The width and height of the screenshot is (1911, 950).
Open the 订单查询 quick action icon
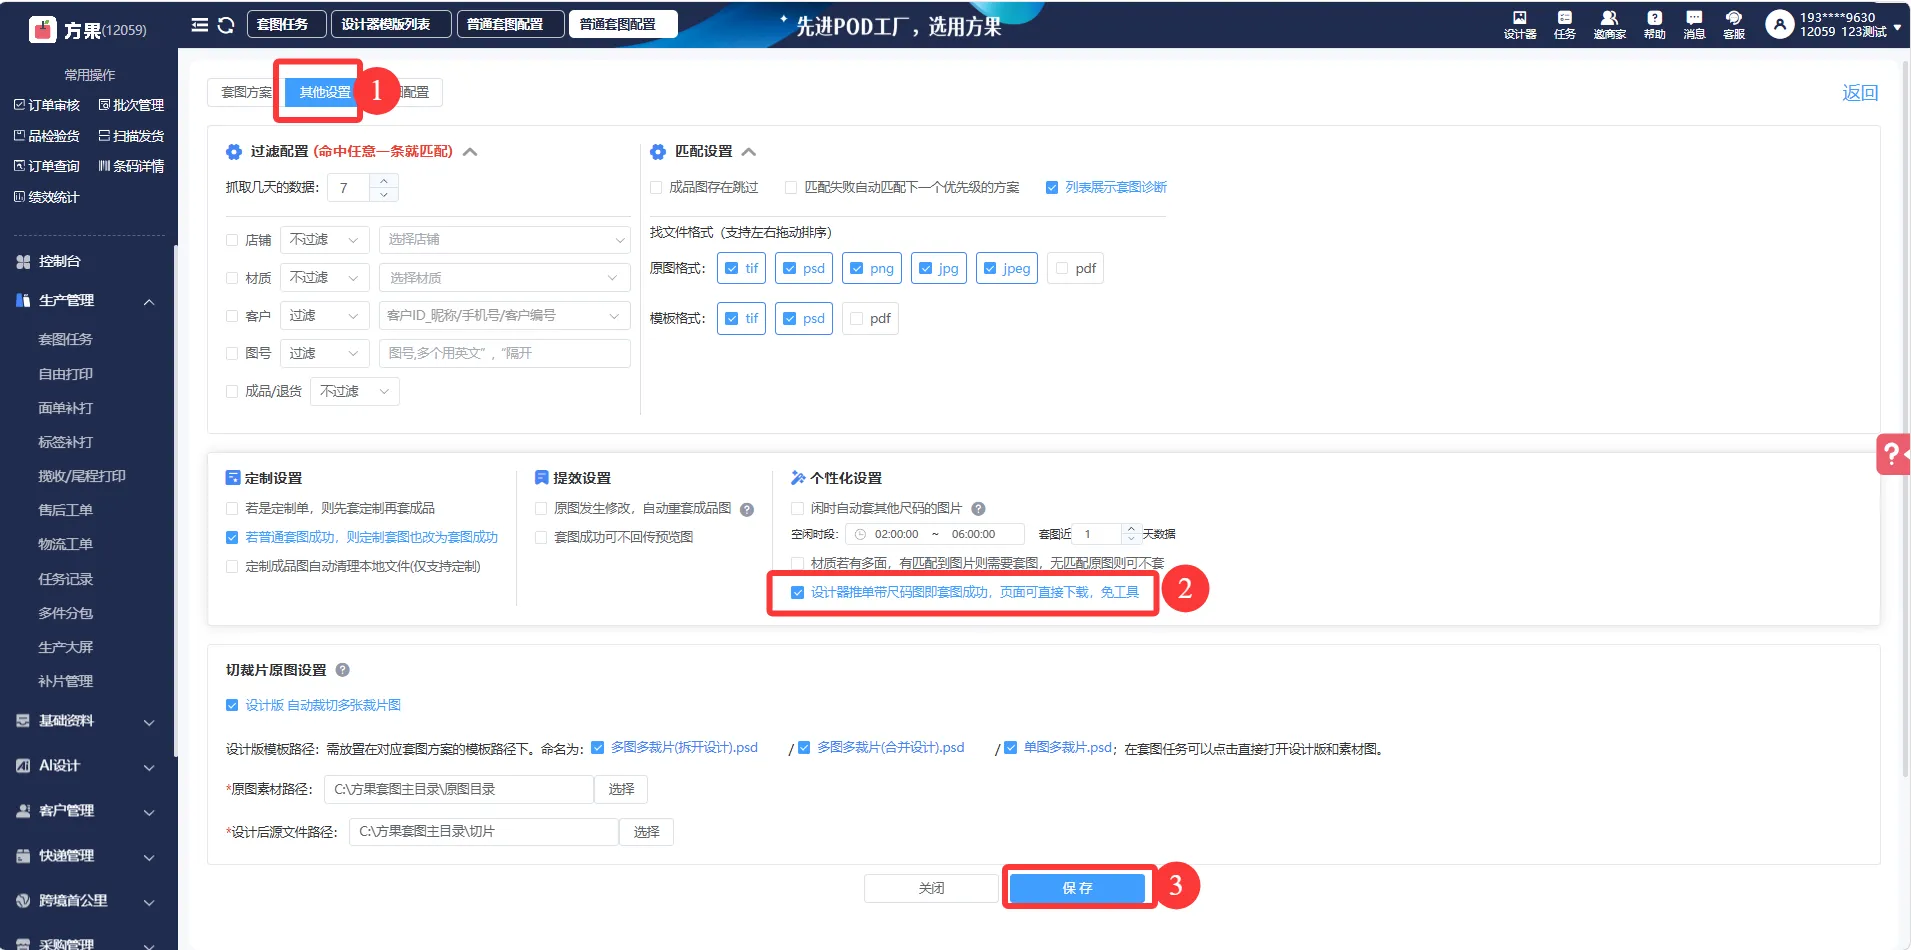coord(19,166)
